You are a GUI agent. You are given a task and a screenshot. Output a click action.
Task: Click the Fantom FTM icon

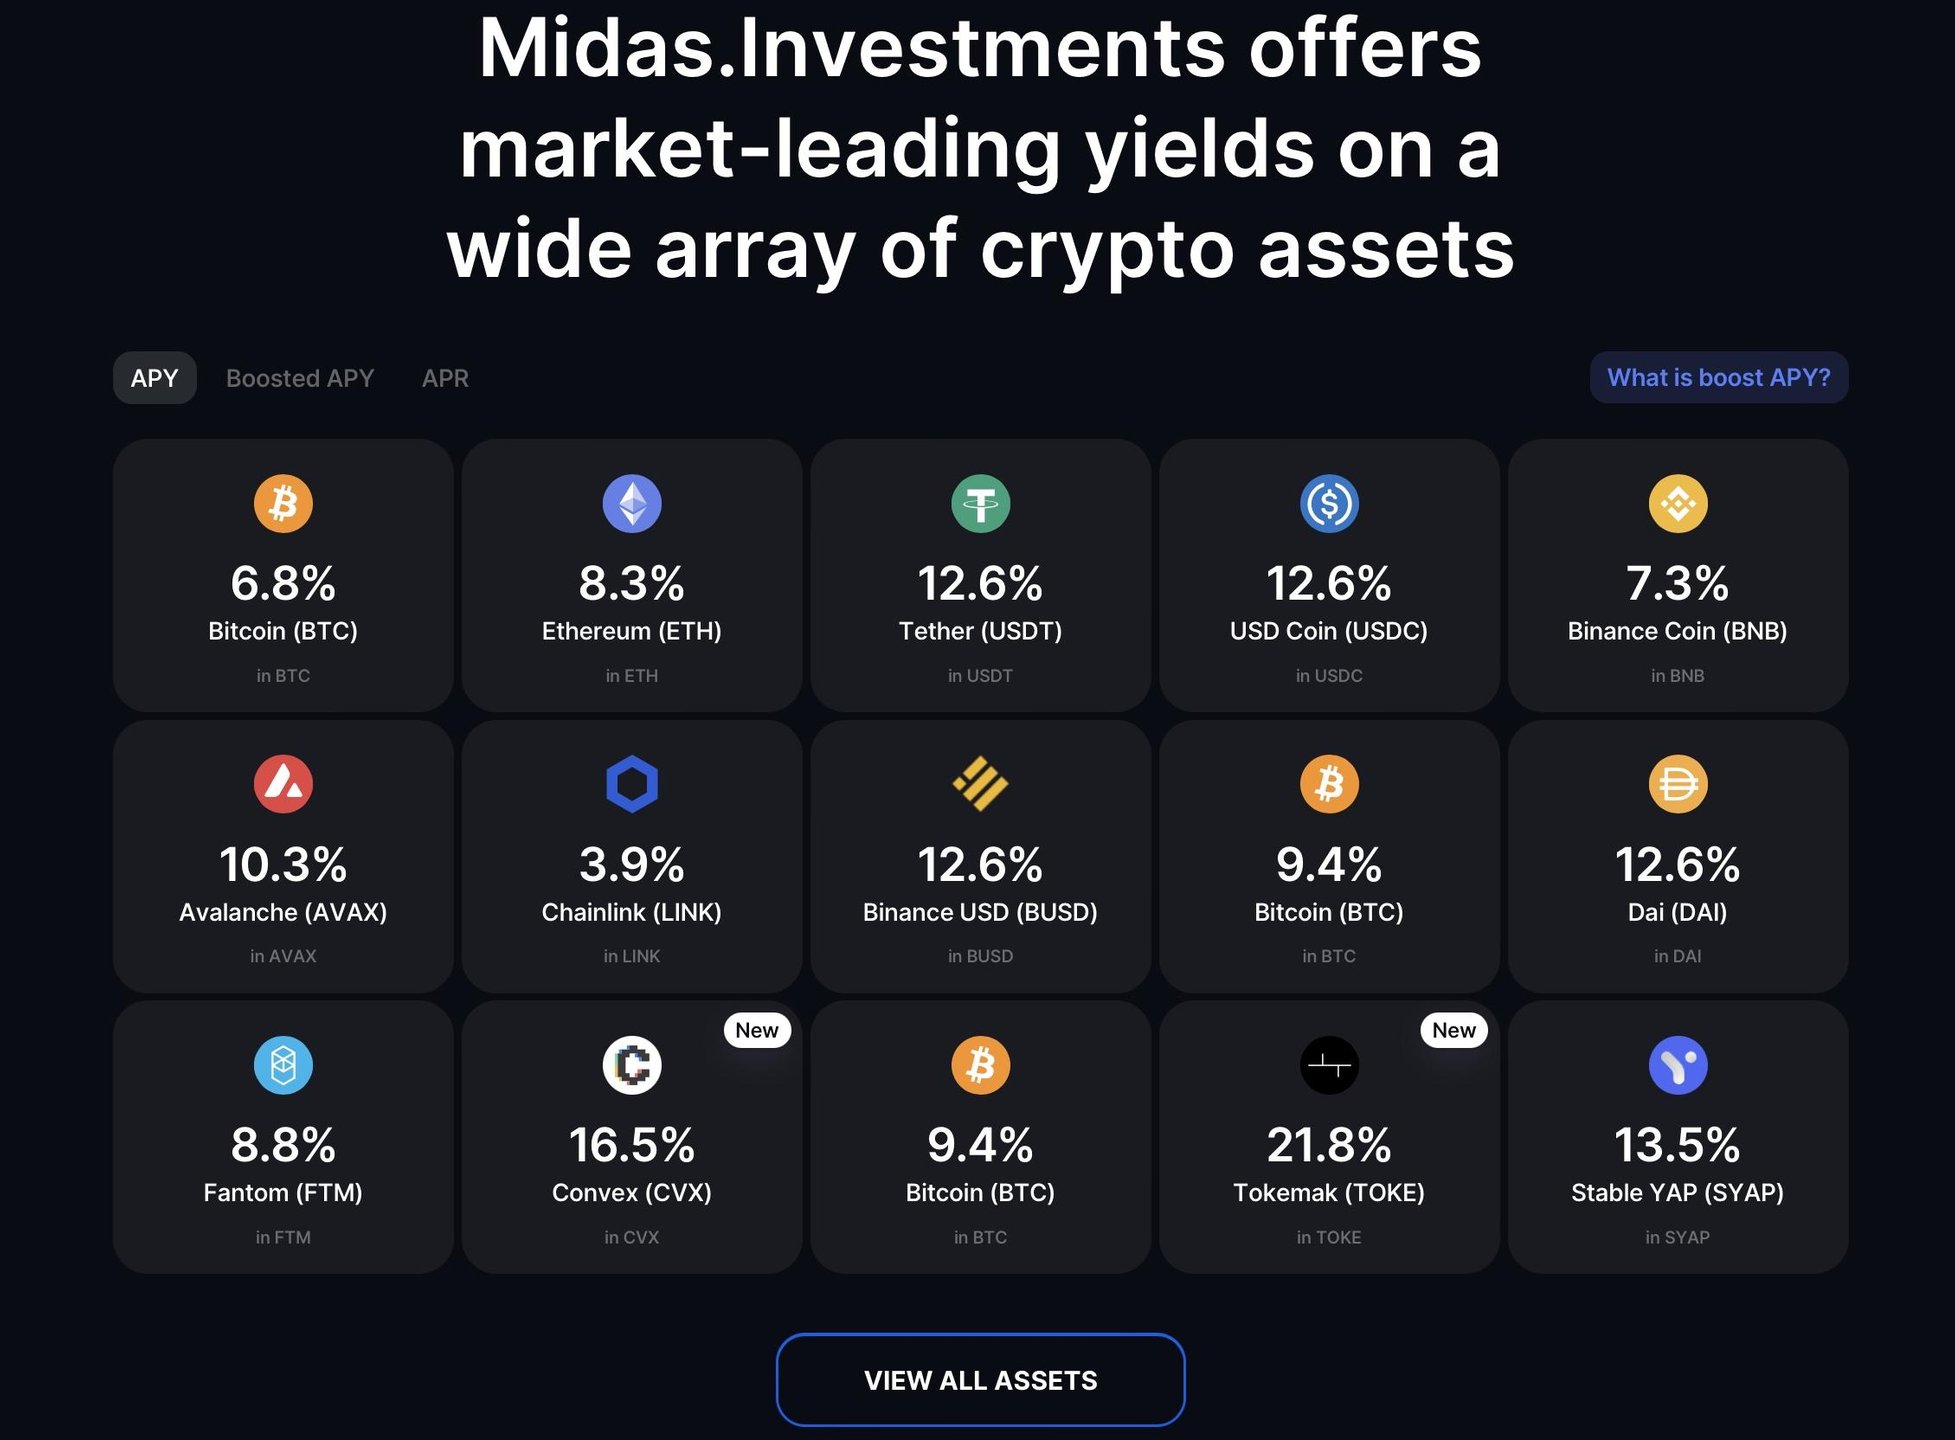tap(283, 1064)
